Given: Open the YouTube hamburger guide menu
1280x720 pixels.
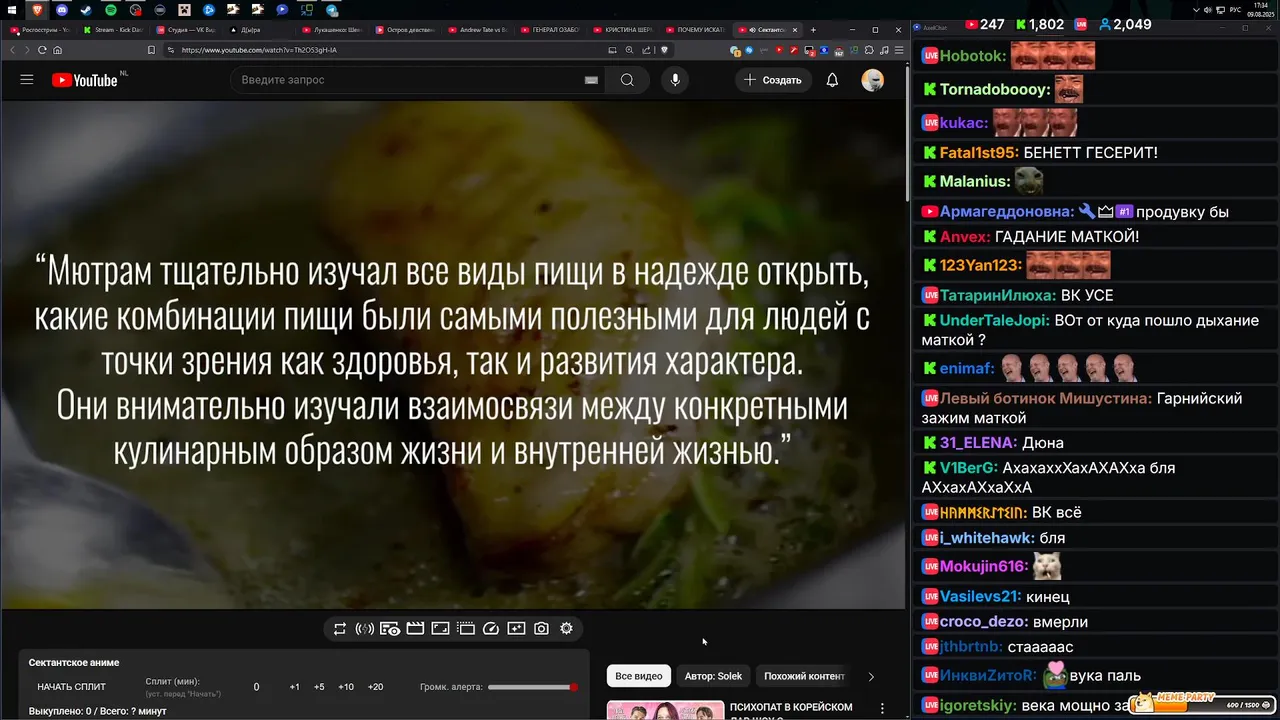Looking at the screenshot, I should point(27,80).
